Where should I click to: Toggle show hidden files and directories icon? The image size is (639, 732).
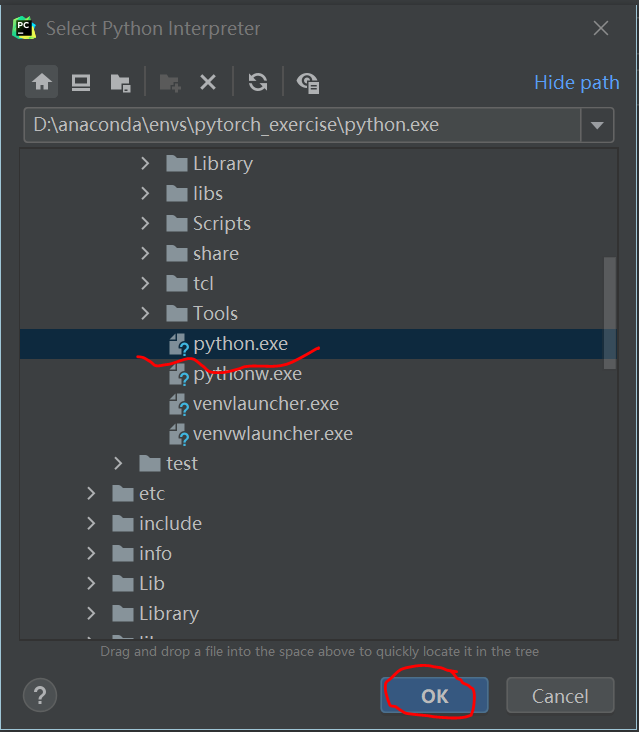pos(308,83)
